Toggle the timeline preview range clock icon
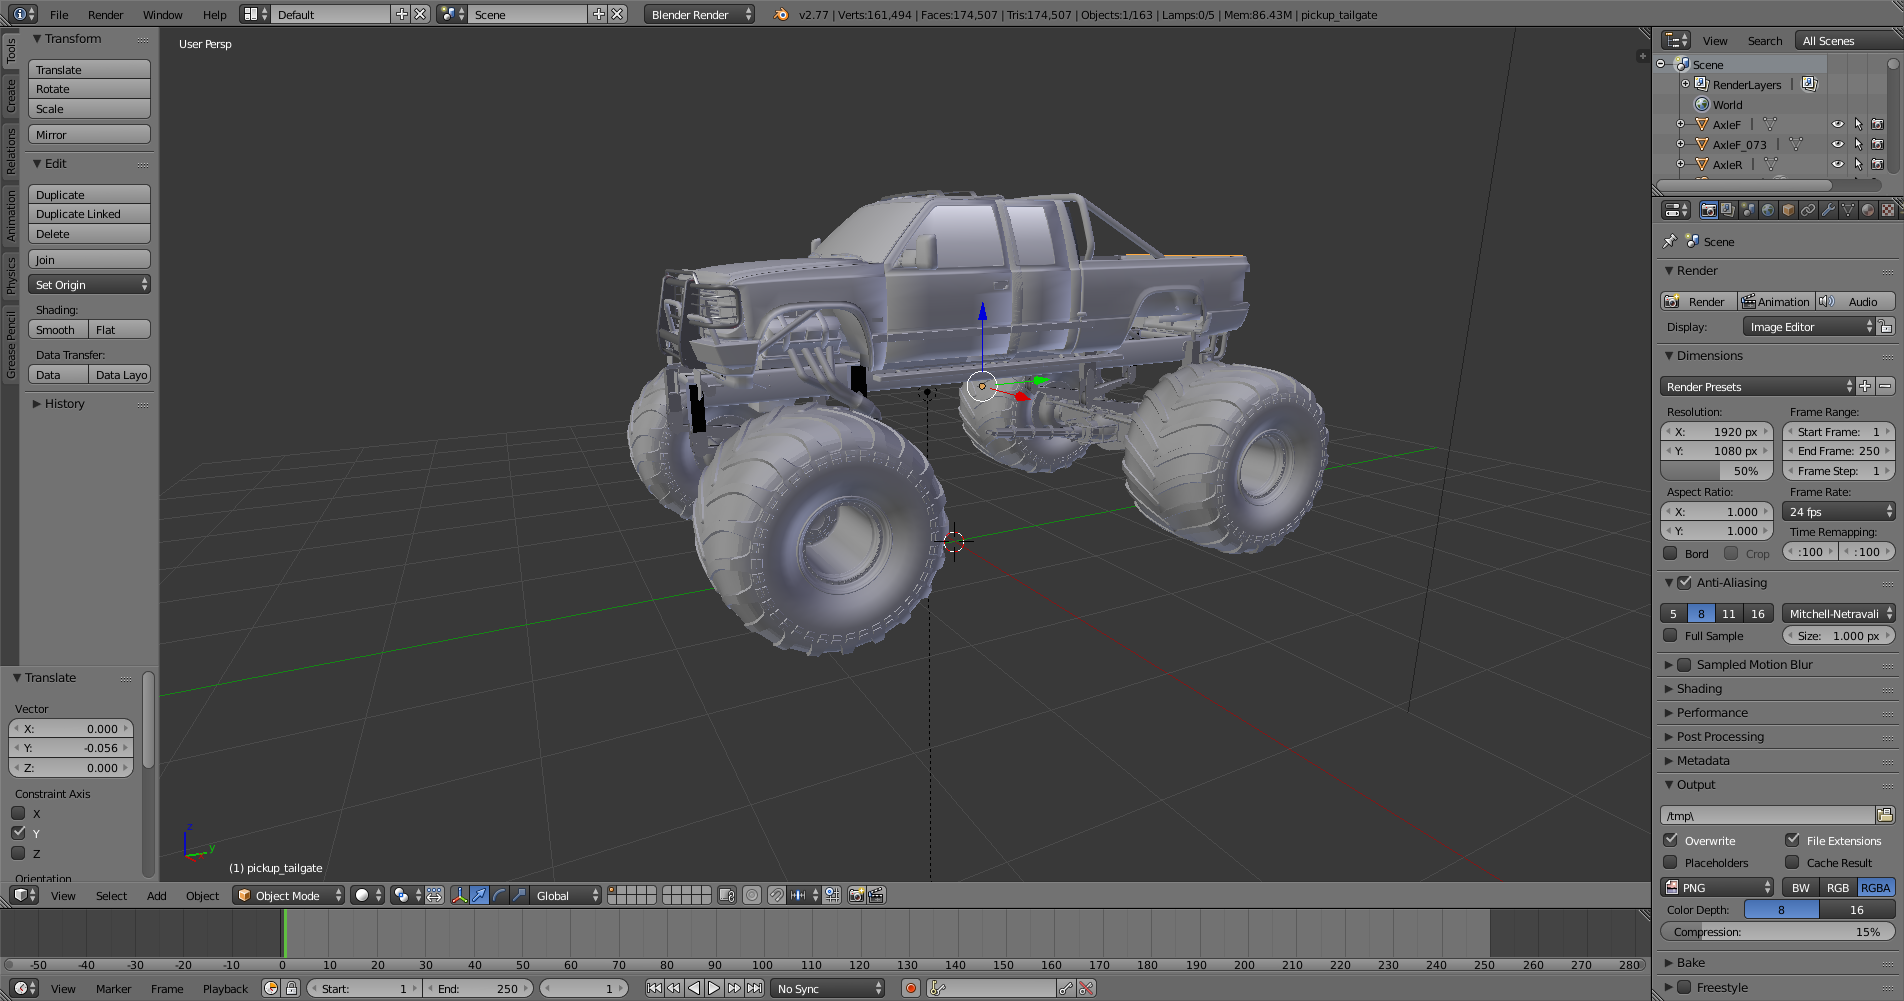Image resolution: width=1904 pixels, height=1001 pixels. pyautogui.click(x=271, y=988)
